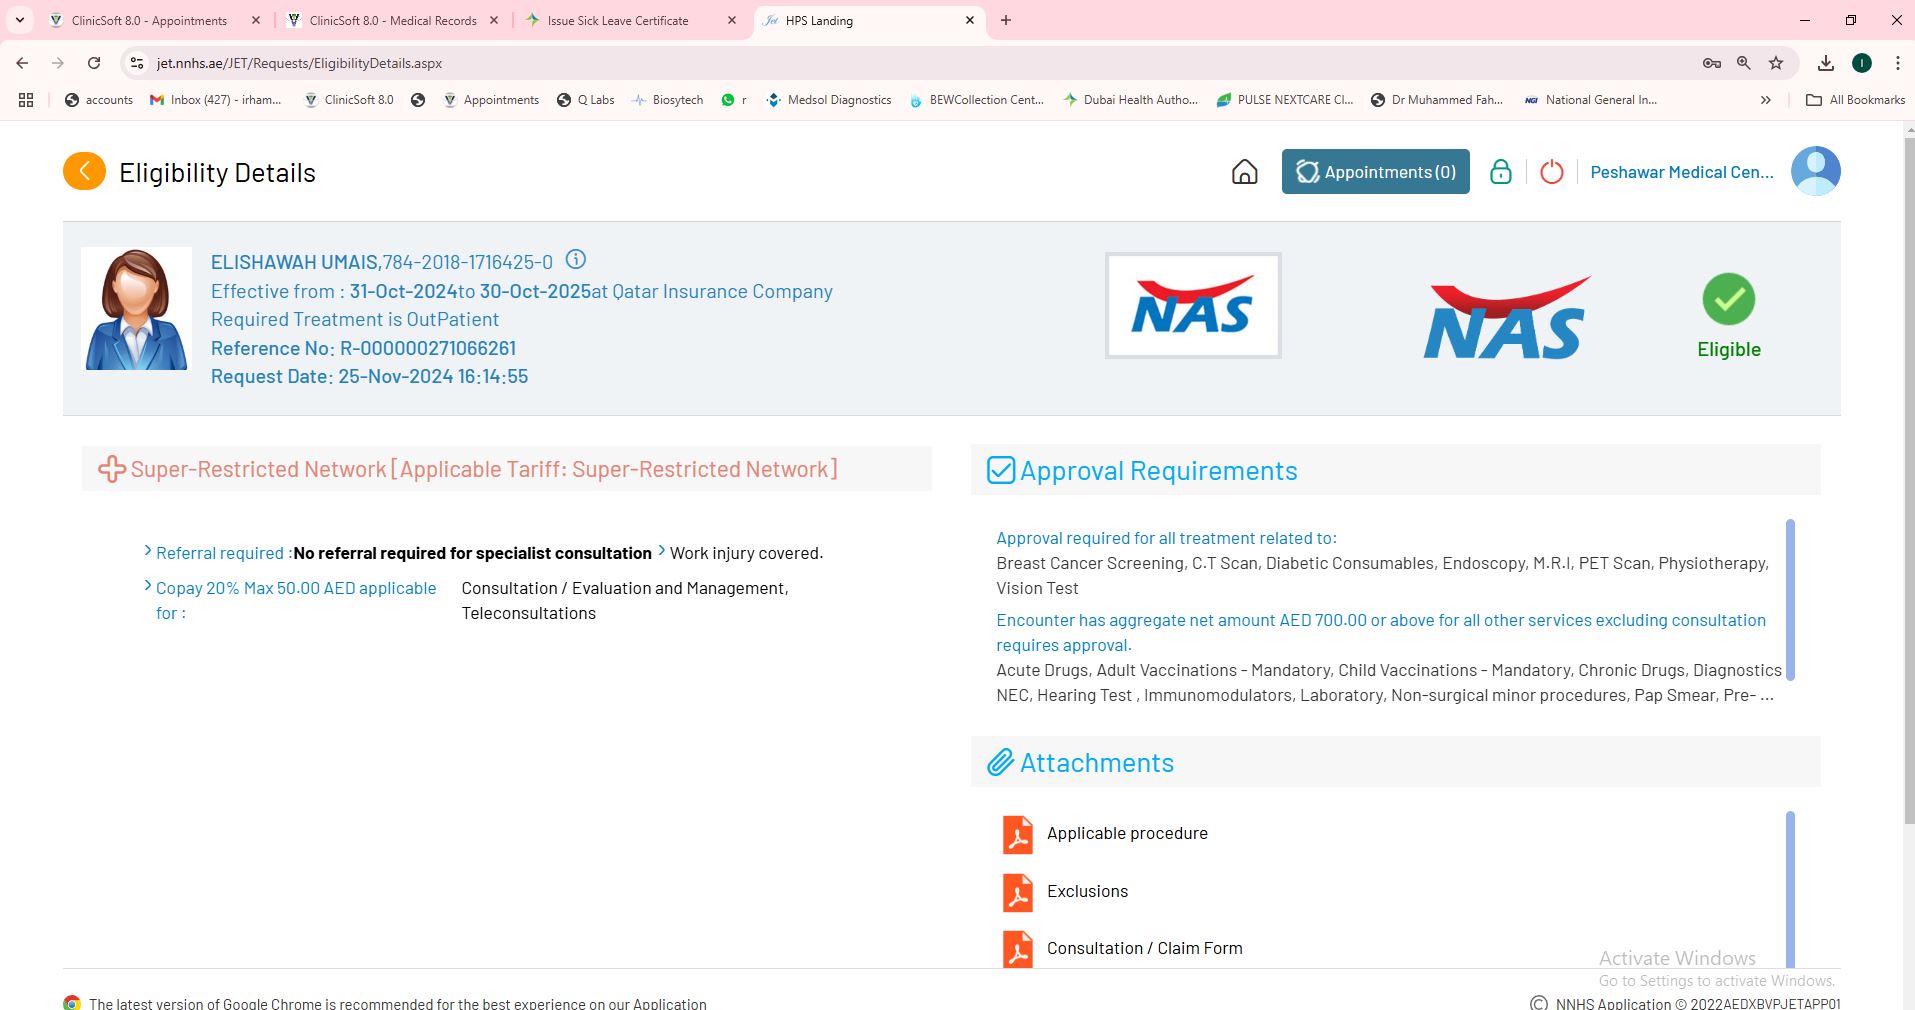Open the Appointments (0) button
1915x1010 pixels.
click(x=1375, y=172)
